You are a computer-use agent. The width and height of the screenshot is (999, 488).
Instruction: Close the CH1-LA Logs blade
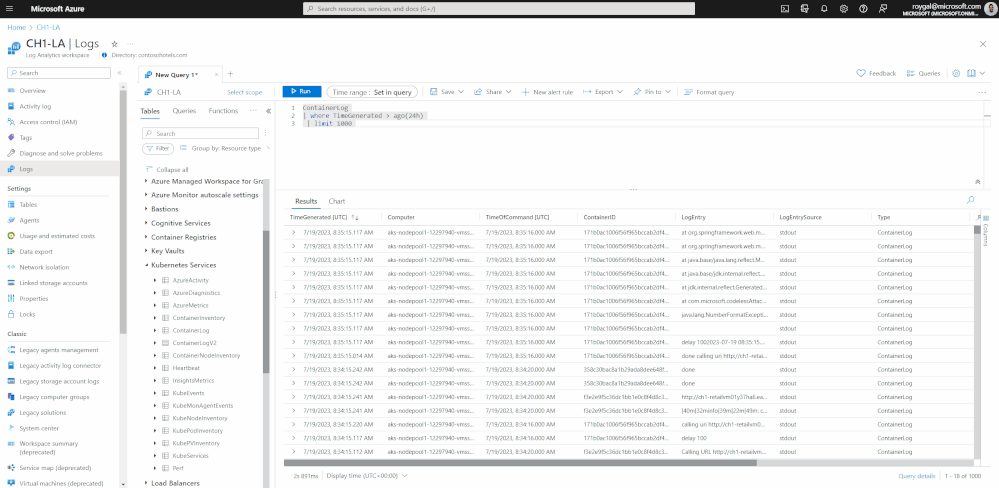point(982,44)
